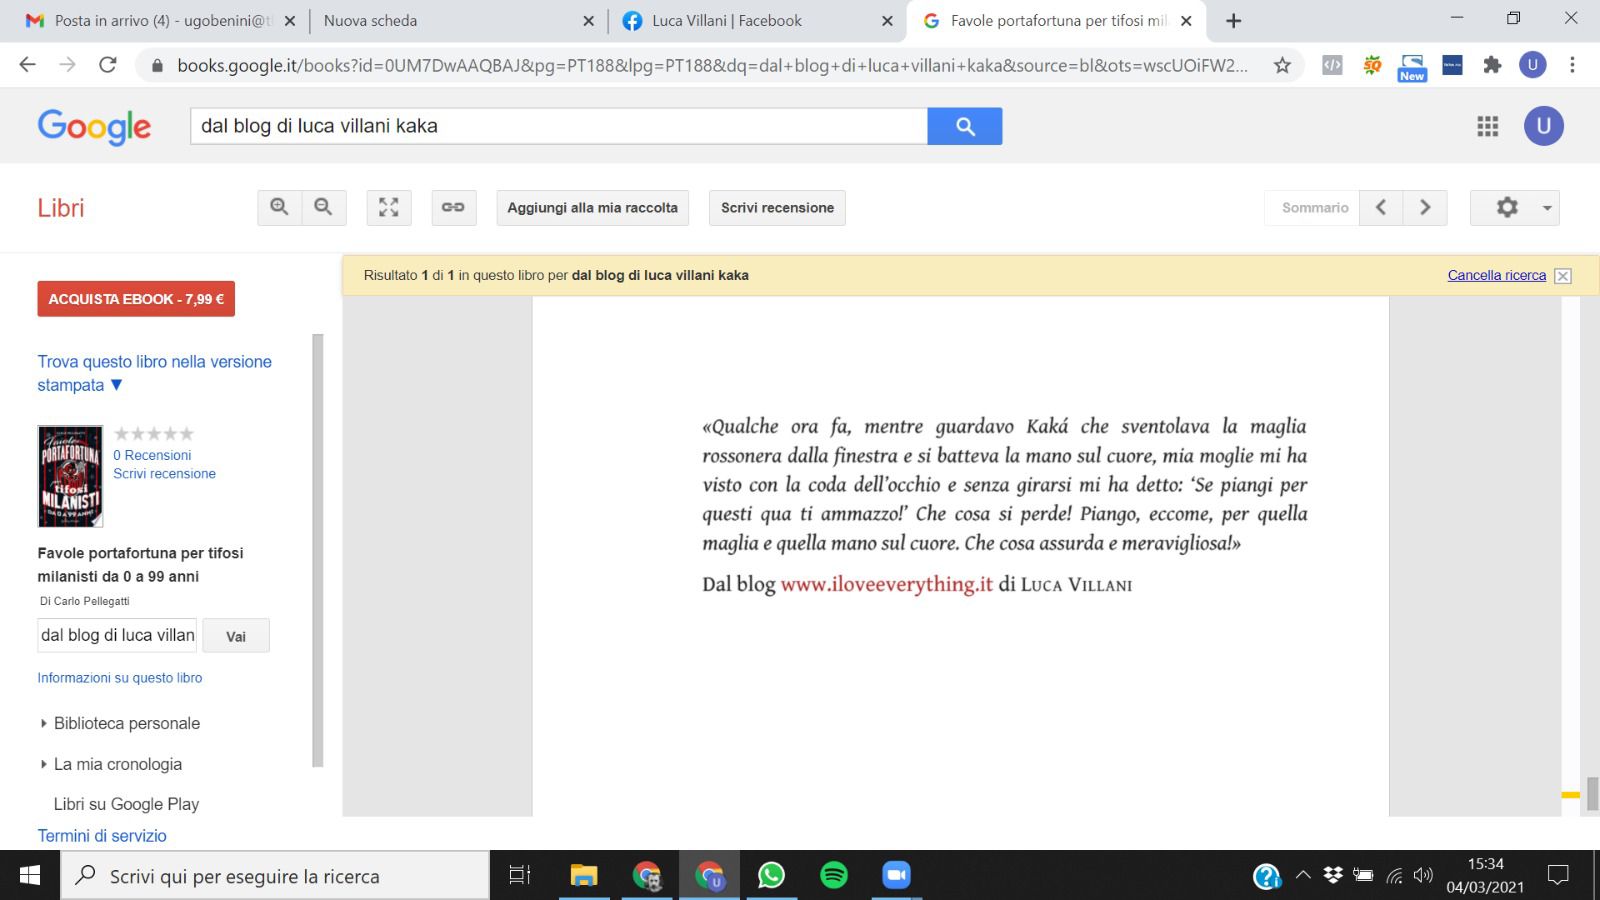Switch to Nuova scheda tab

458,20
